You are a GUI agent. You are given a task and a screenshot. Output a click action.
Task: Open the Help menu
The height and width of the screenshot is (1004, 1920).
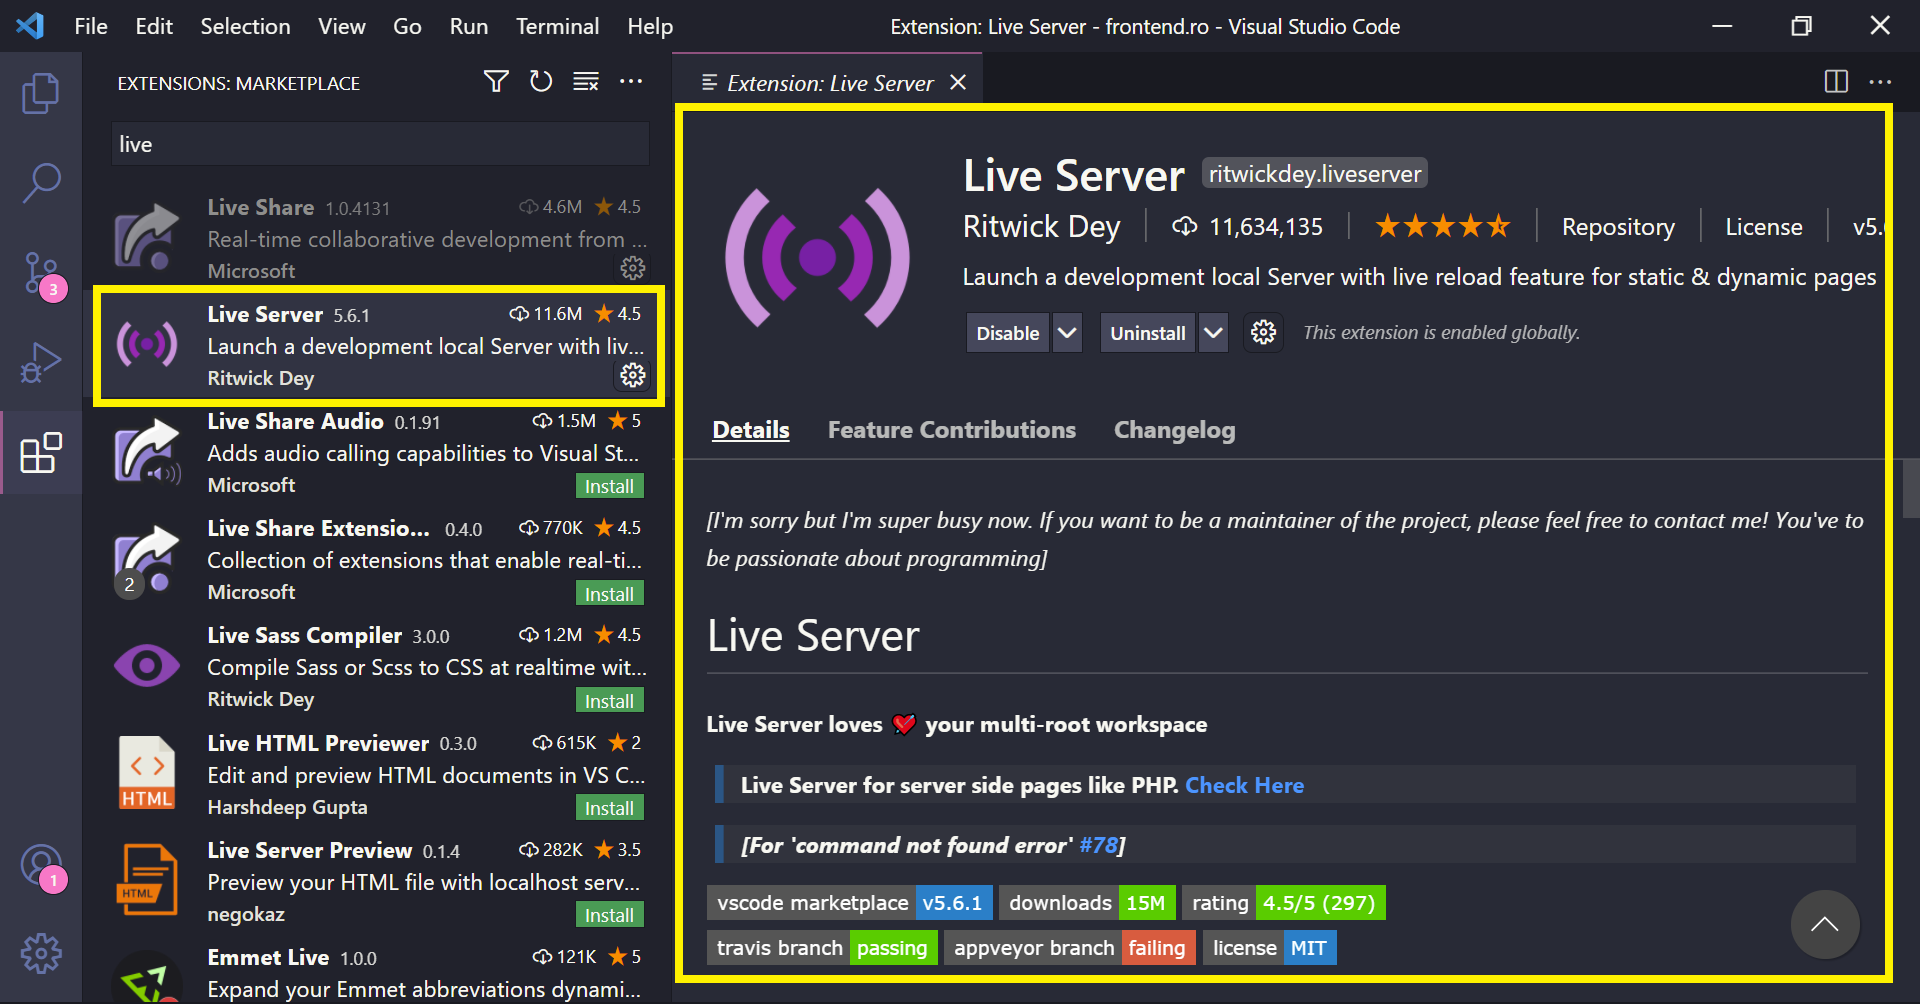pos(650,26)
